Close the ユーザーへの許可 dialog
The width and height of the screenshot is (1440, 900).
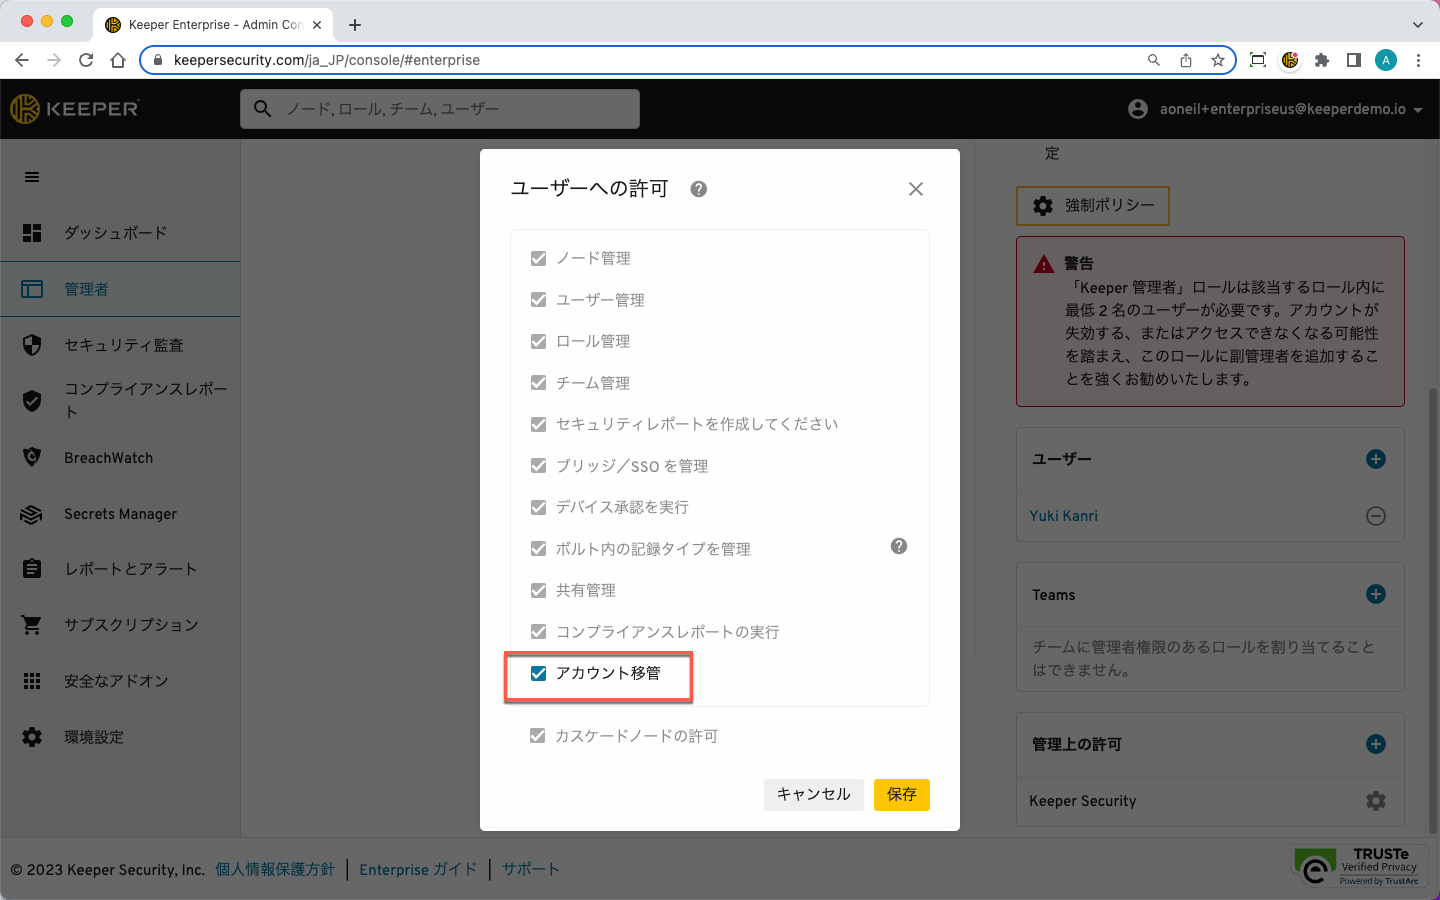[915, 189]
